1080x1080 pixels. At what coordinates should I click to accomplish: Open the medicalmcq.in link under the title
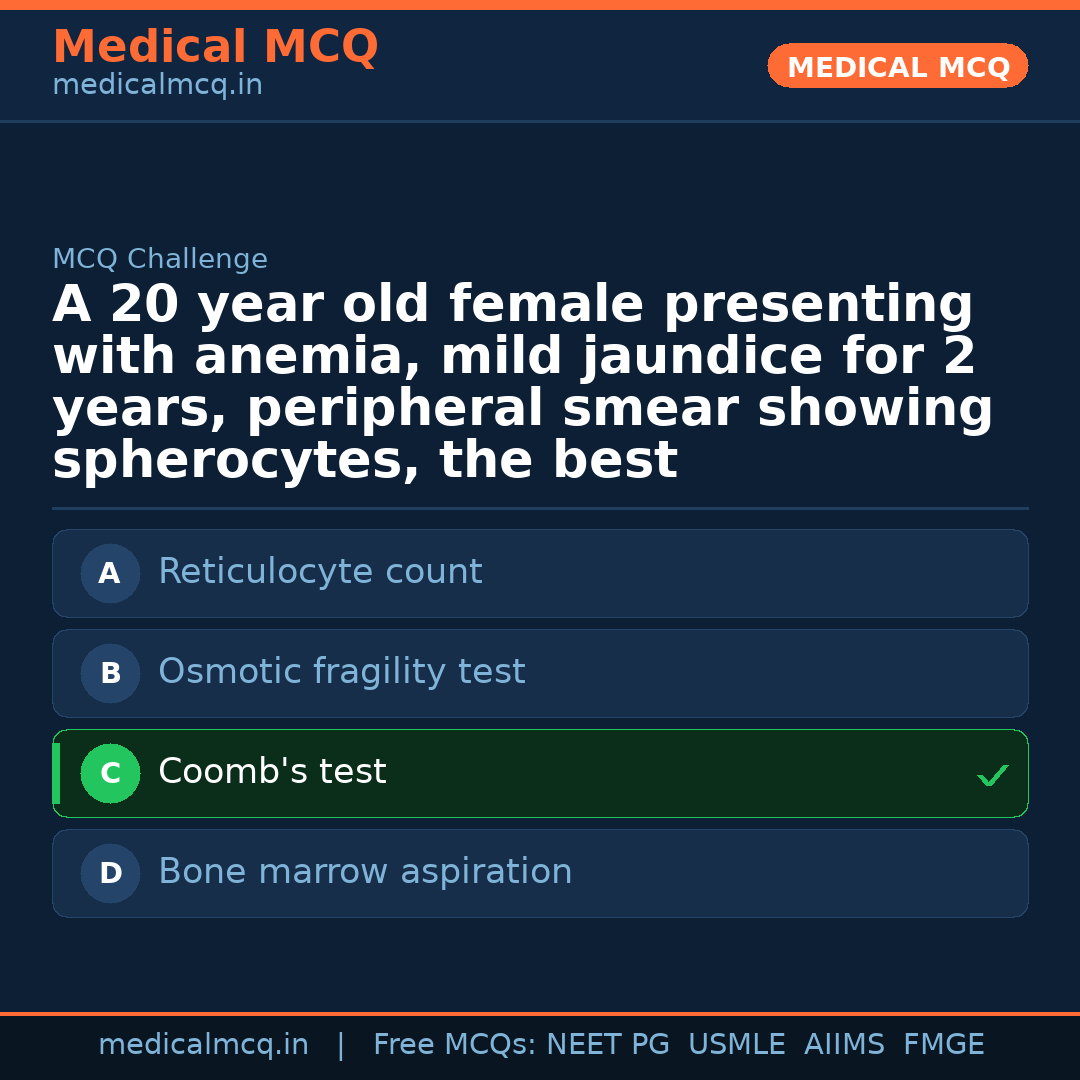click(157, 86)
